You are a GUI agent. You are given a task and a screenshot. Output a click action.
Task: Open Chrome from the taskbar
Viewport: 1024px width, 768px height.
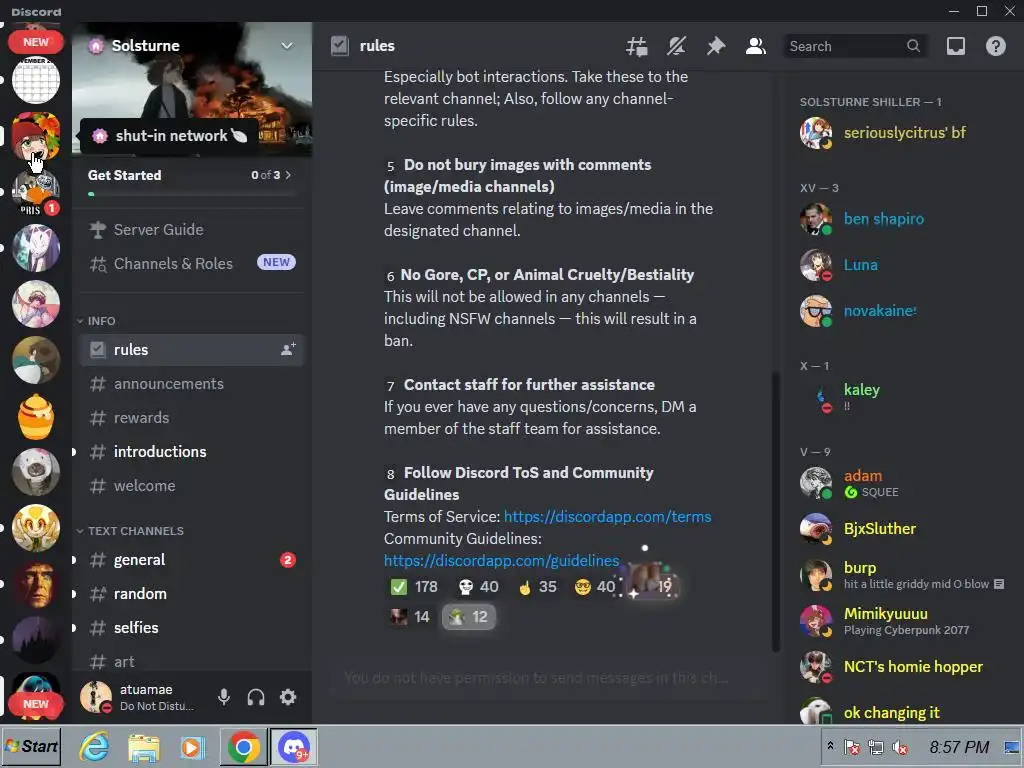243,747
